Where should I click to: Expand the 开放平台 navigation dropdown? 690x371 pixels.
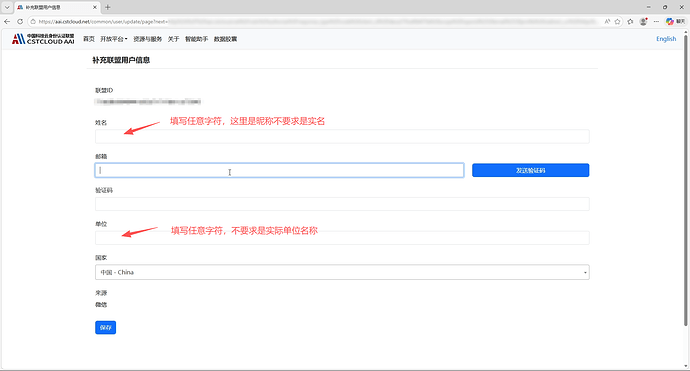[x=114, y=39]
